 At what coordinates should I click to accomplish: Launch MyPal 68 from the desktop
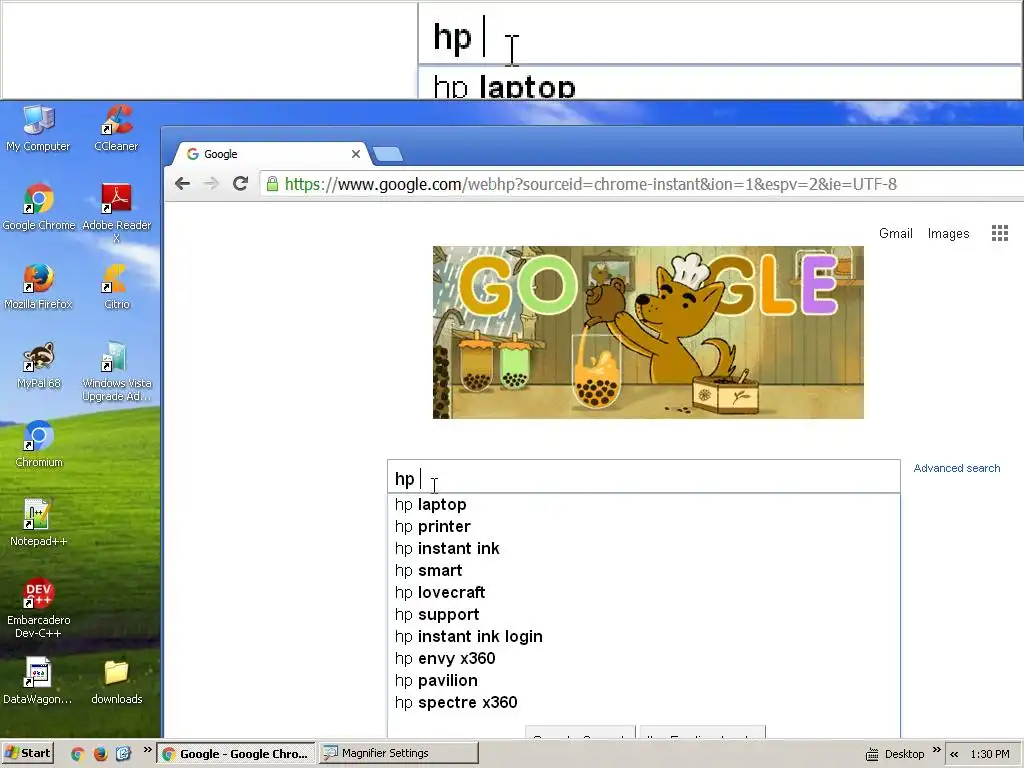39,365
